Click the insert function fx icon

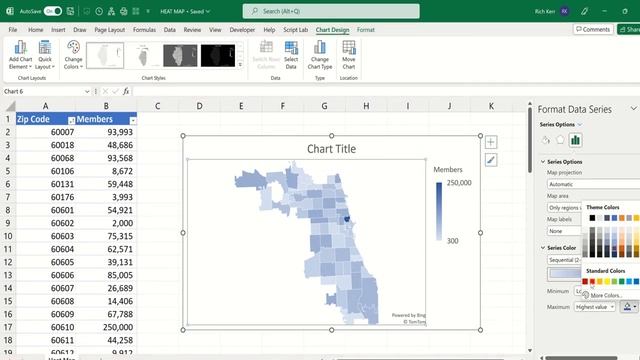126,91
